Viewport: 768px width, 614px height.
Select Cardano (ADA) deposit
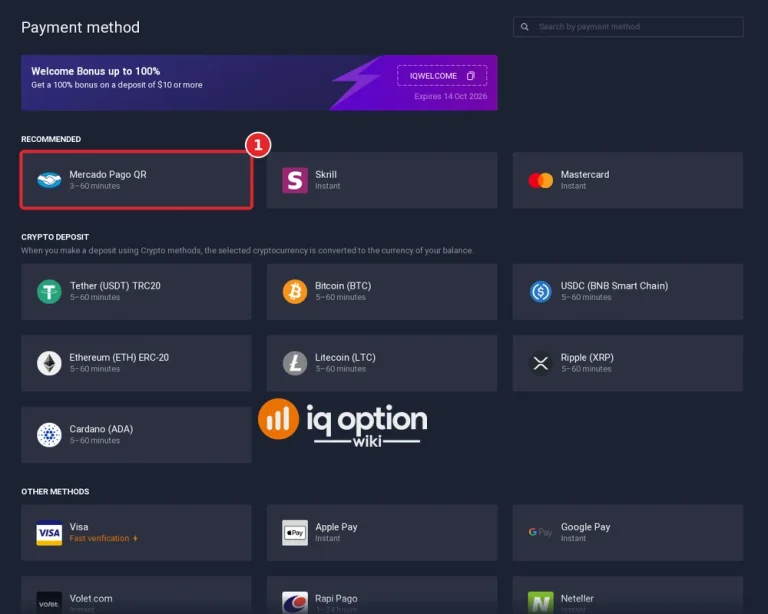point(136,435)
